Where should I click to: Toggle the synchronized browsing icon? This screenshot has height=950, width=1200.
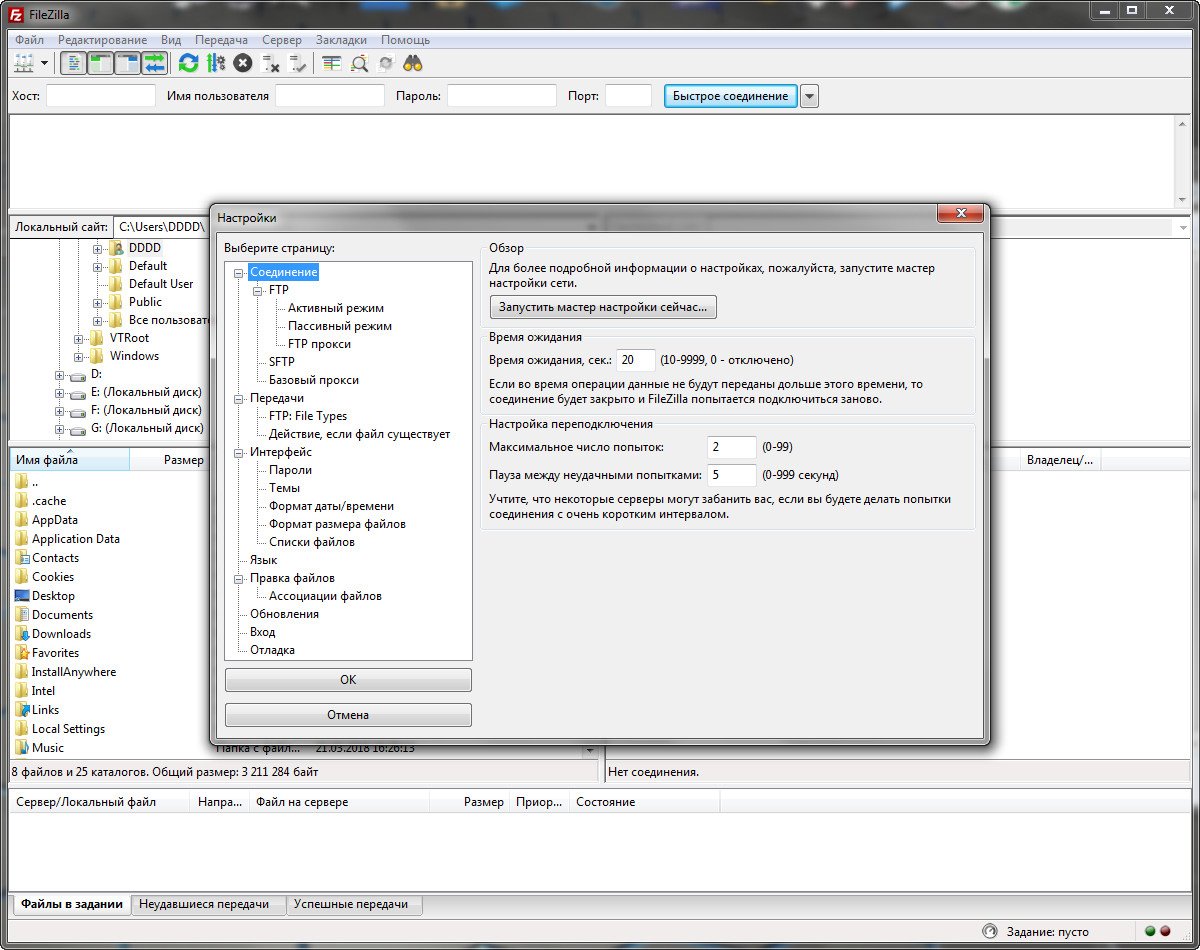(386, 63)
